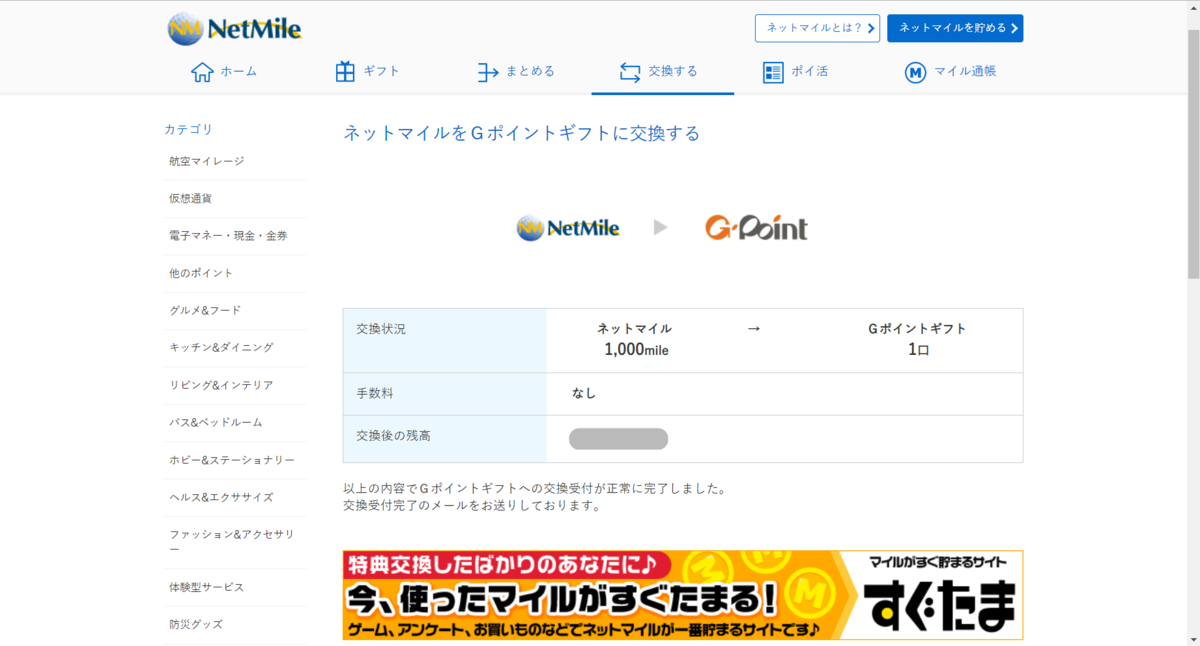Image resolution: width=1200 pixels, height=646 pixels.
Task: Click the ネットマイルを貯める button
Action: (955, 28)
